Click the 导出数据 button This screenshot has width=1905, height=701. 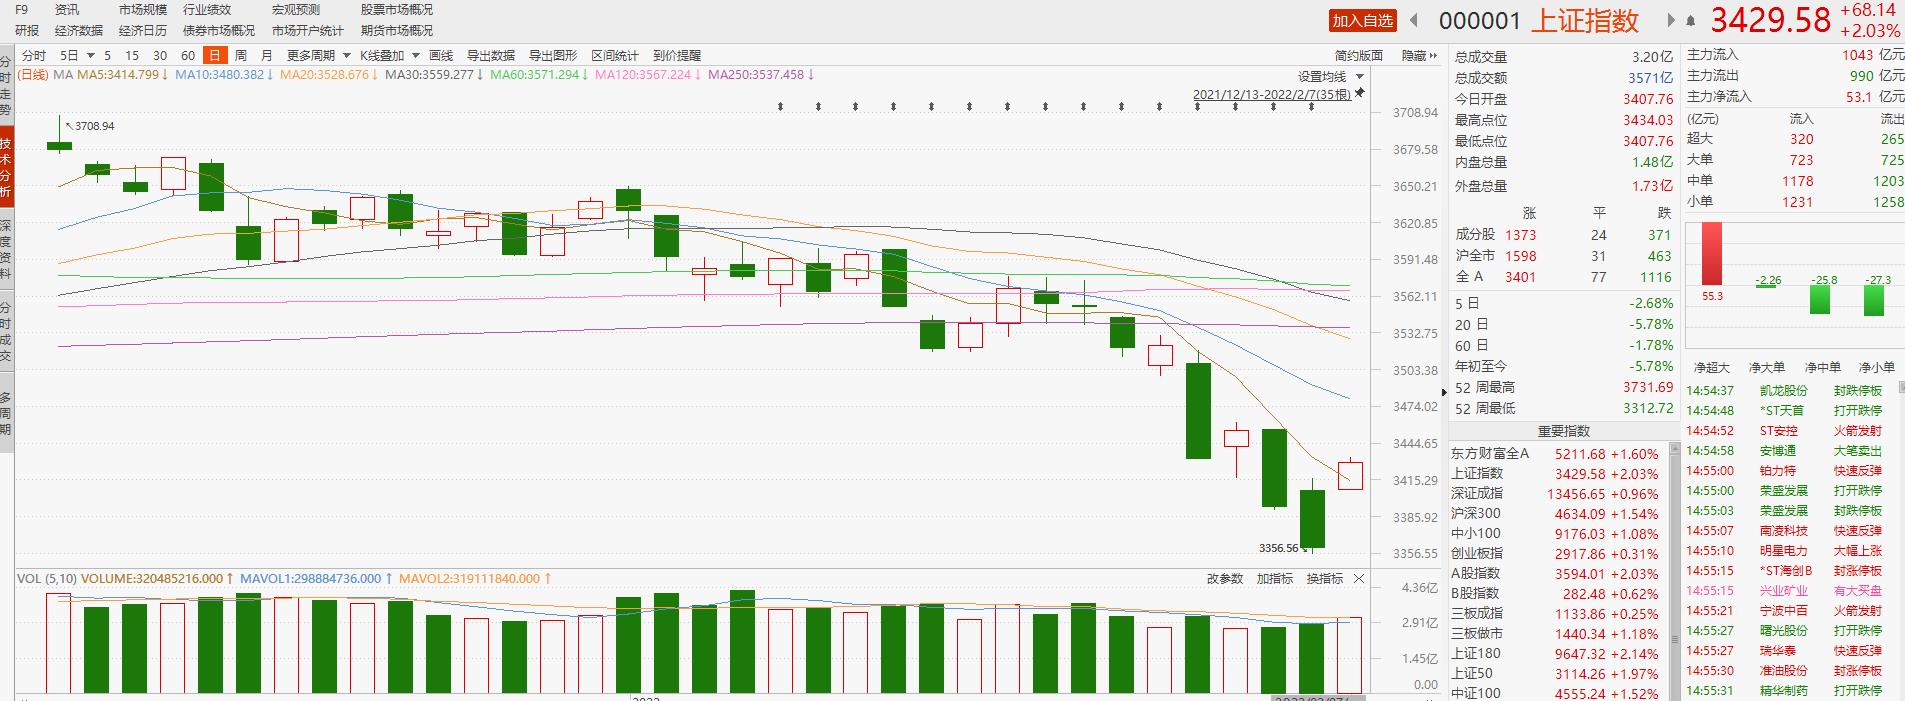(490, 56)
